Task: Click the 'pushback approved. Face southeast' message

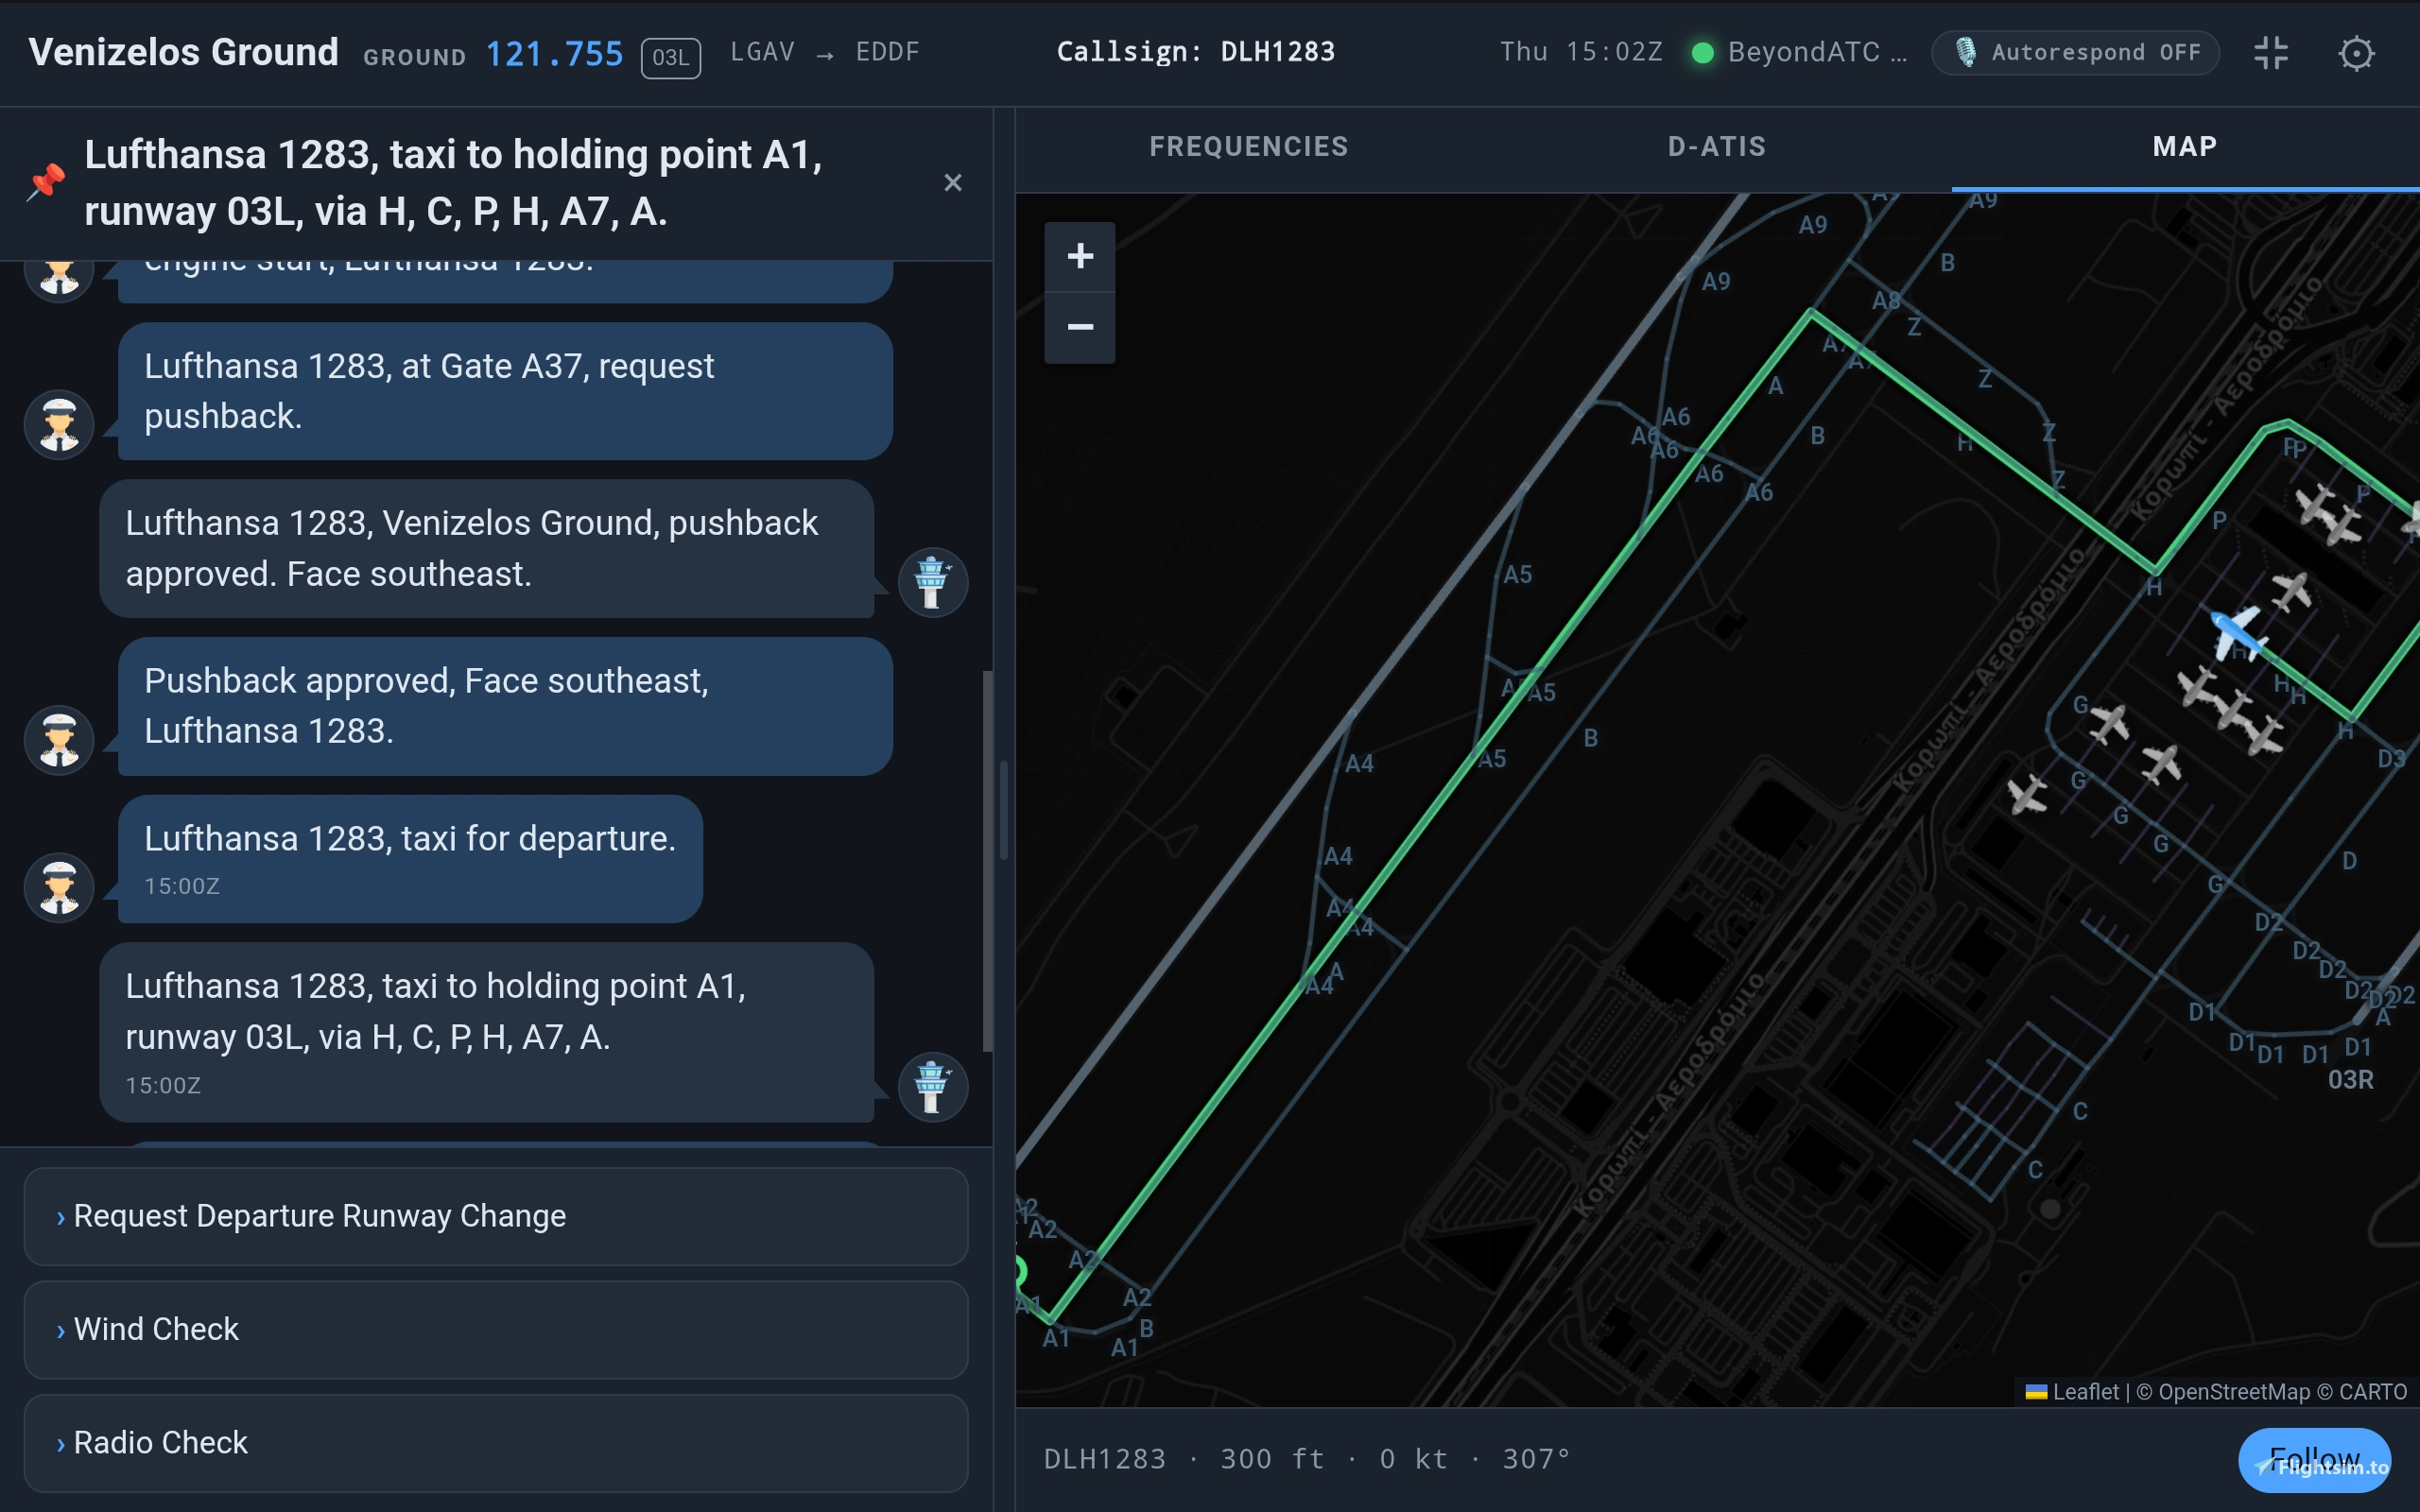Action: click(x=487, y=548)
